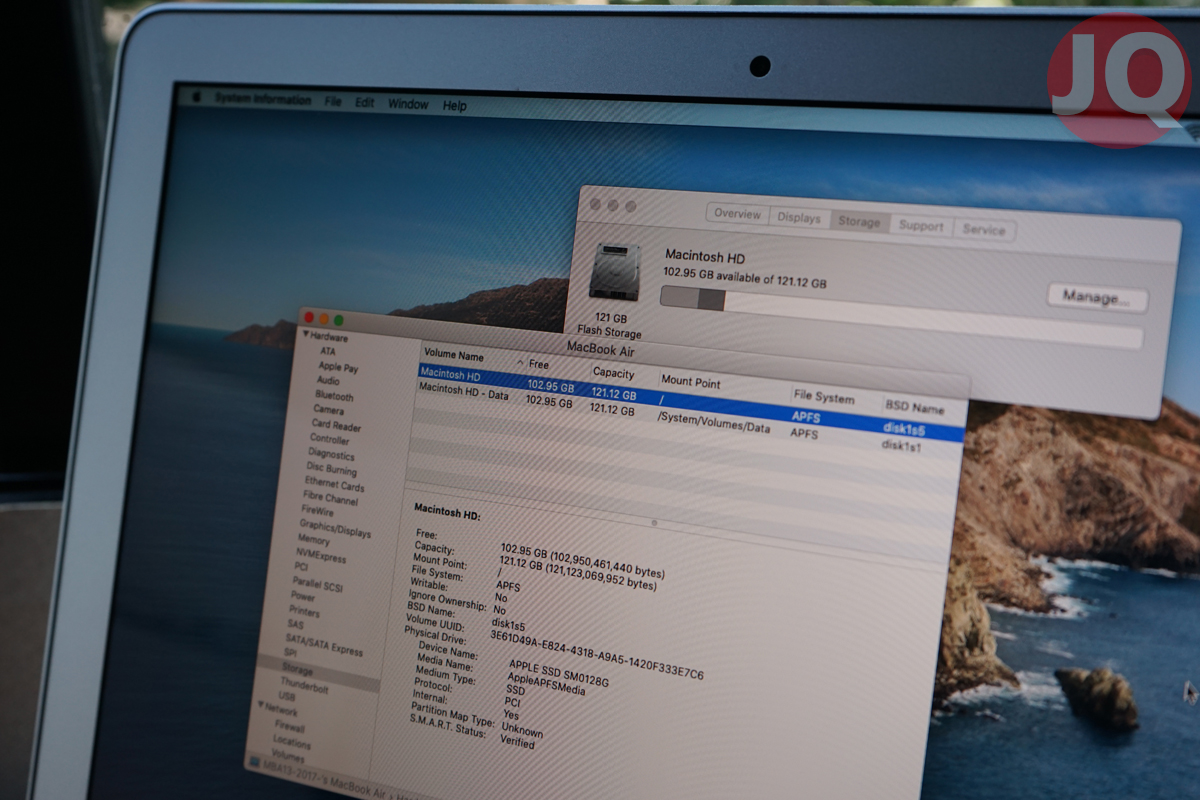Select Locations in the sidebar
Image resolution: width=1200 pixels, height=800 pixels.
pos(291,745)
